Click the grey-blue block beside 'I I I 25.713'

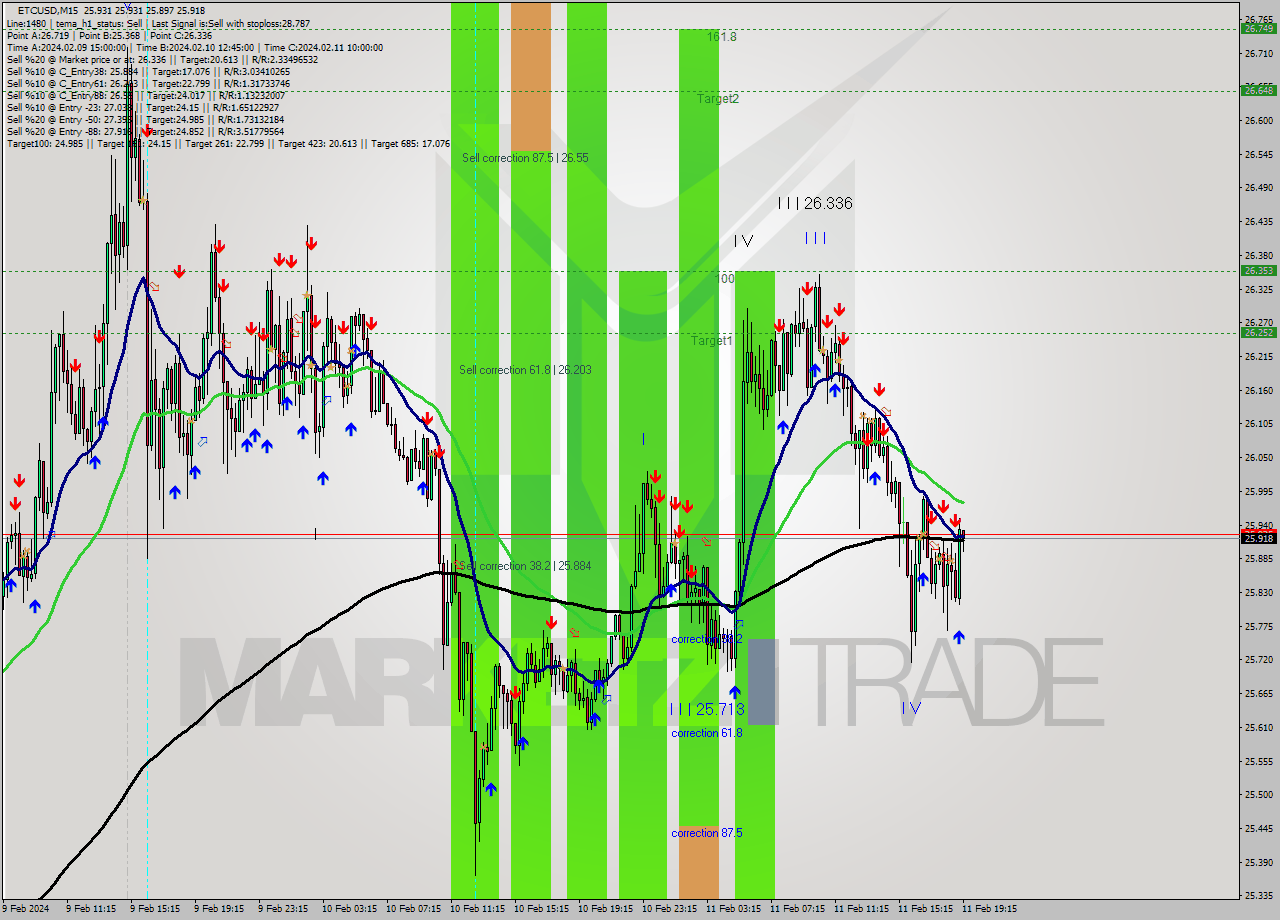click(x=761, y=682)
